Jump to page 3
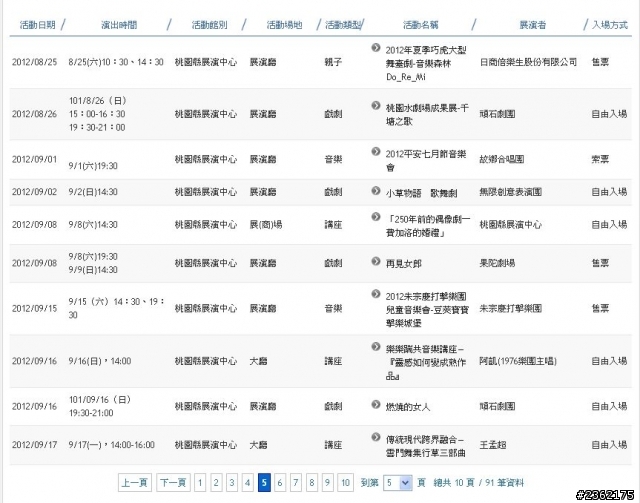 pos(232,483)
